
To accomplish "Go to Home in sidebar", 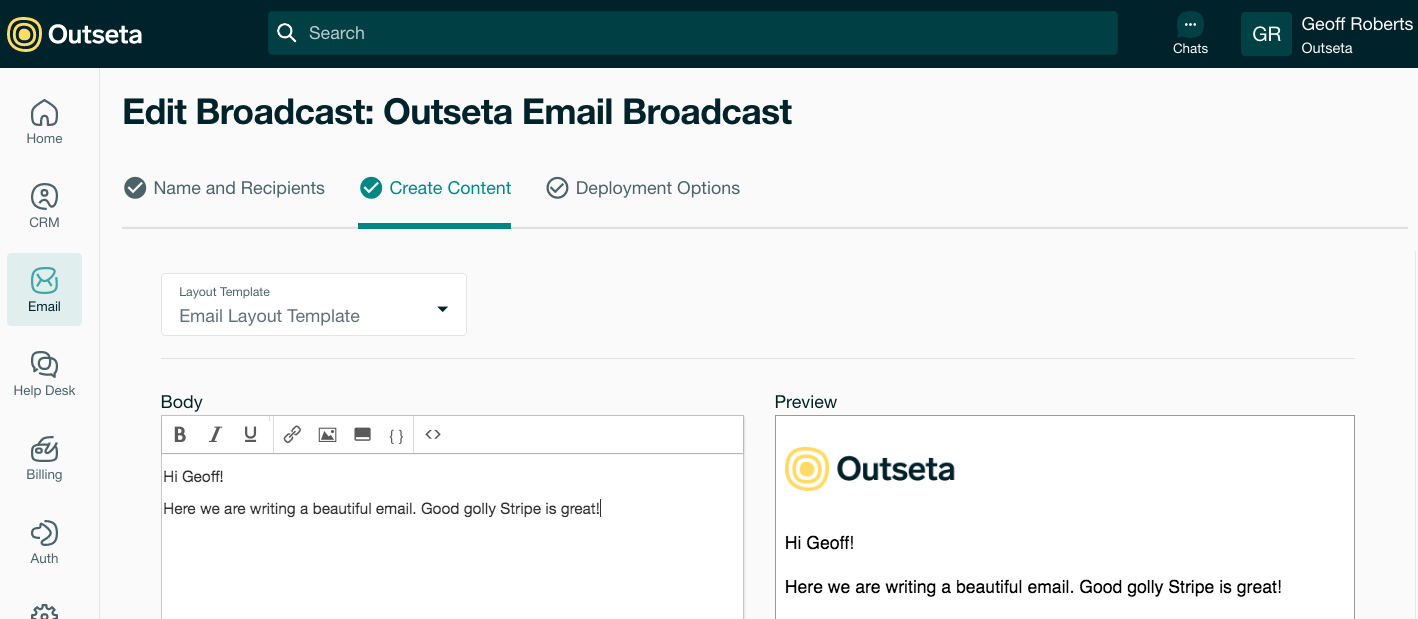I will (x=44, y=122).
